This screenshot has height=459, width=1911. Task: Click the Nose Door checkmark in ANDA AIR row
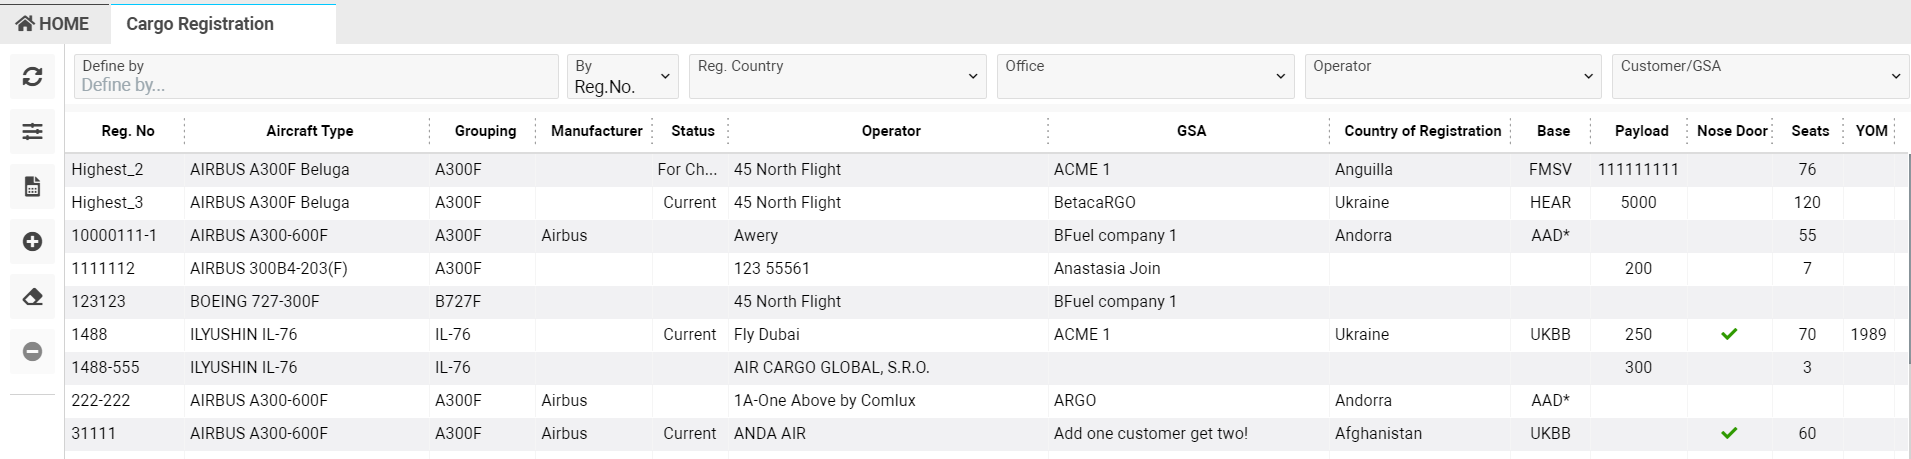1729,433
